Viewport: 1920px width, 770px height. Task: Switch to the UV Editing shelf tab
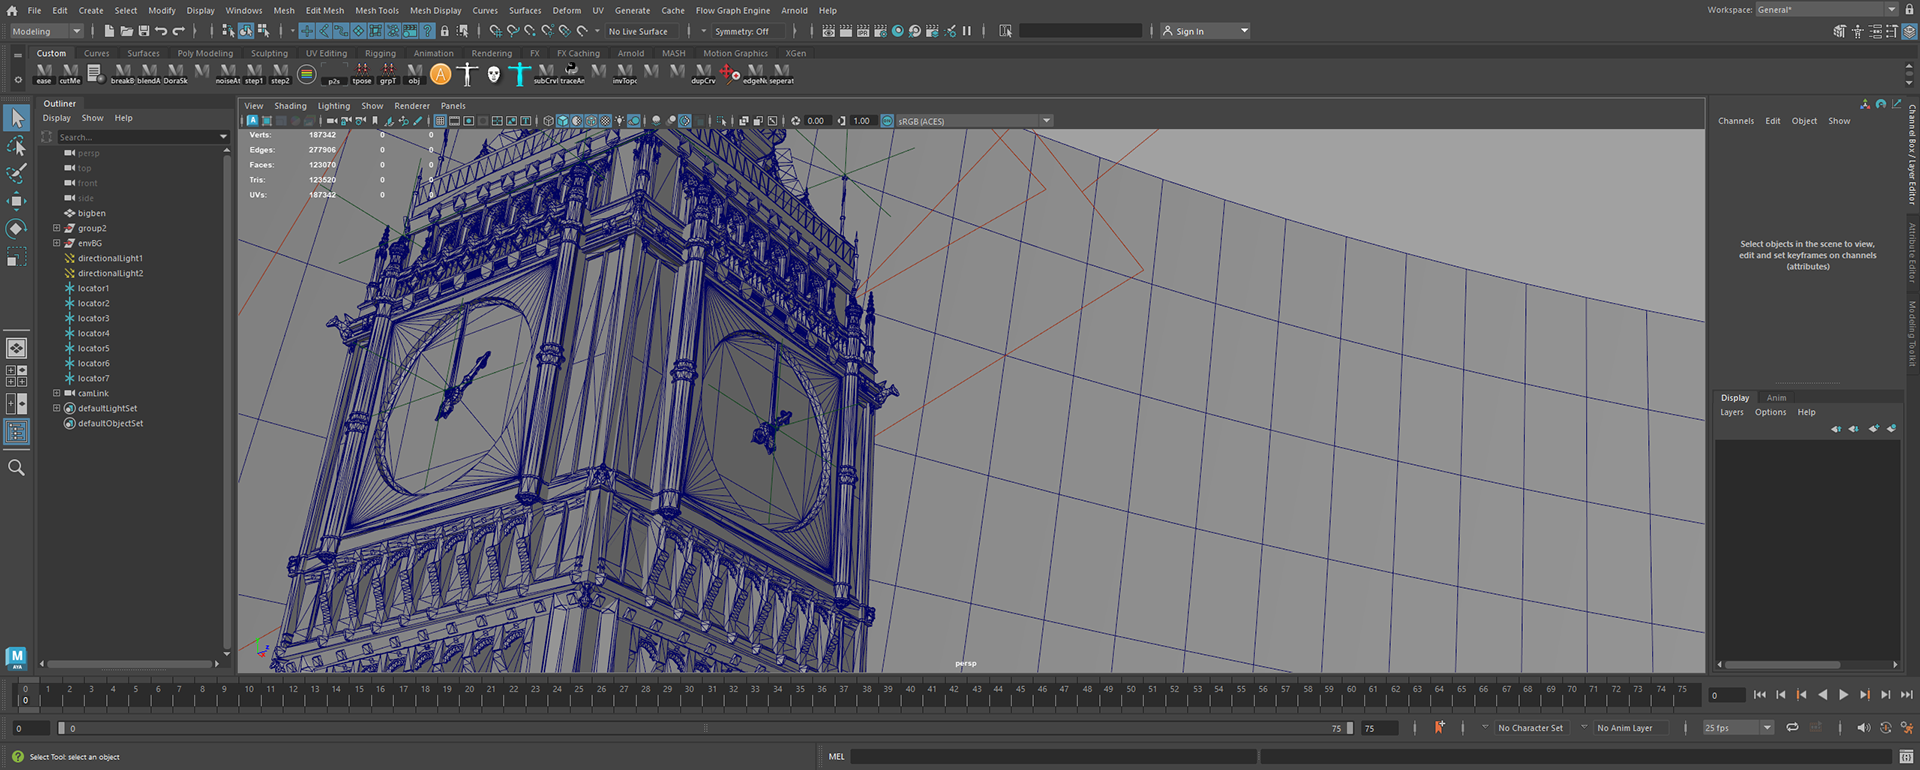coord(326,53)
